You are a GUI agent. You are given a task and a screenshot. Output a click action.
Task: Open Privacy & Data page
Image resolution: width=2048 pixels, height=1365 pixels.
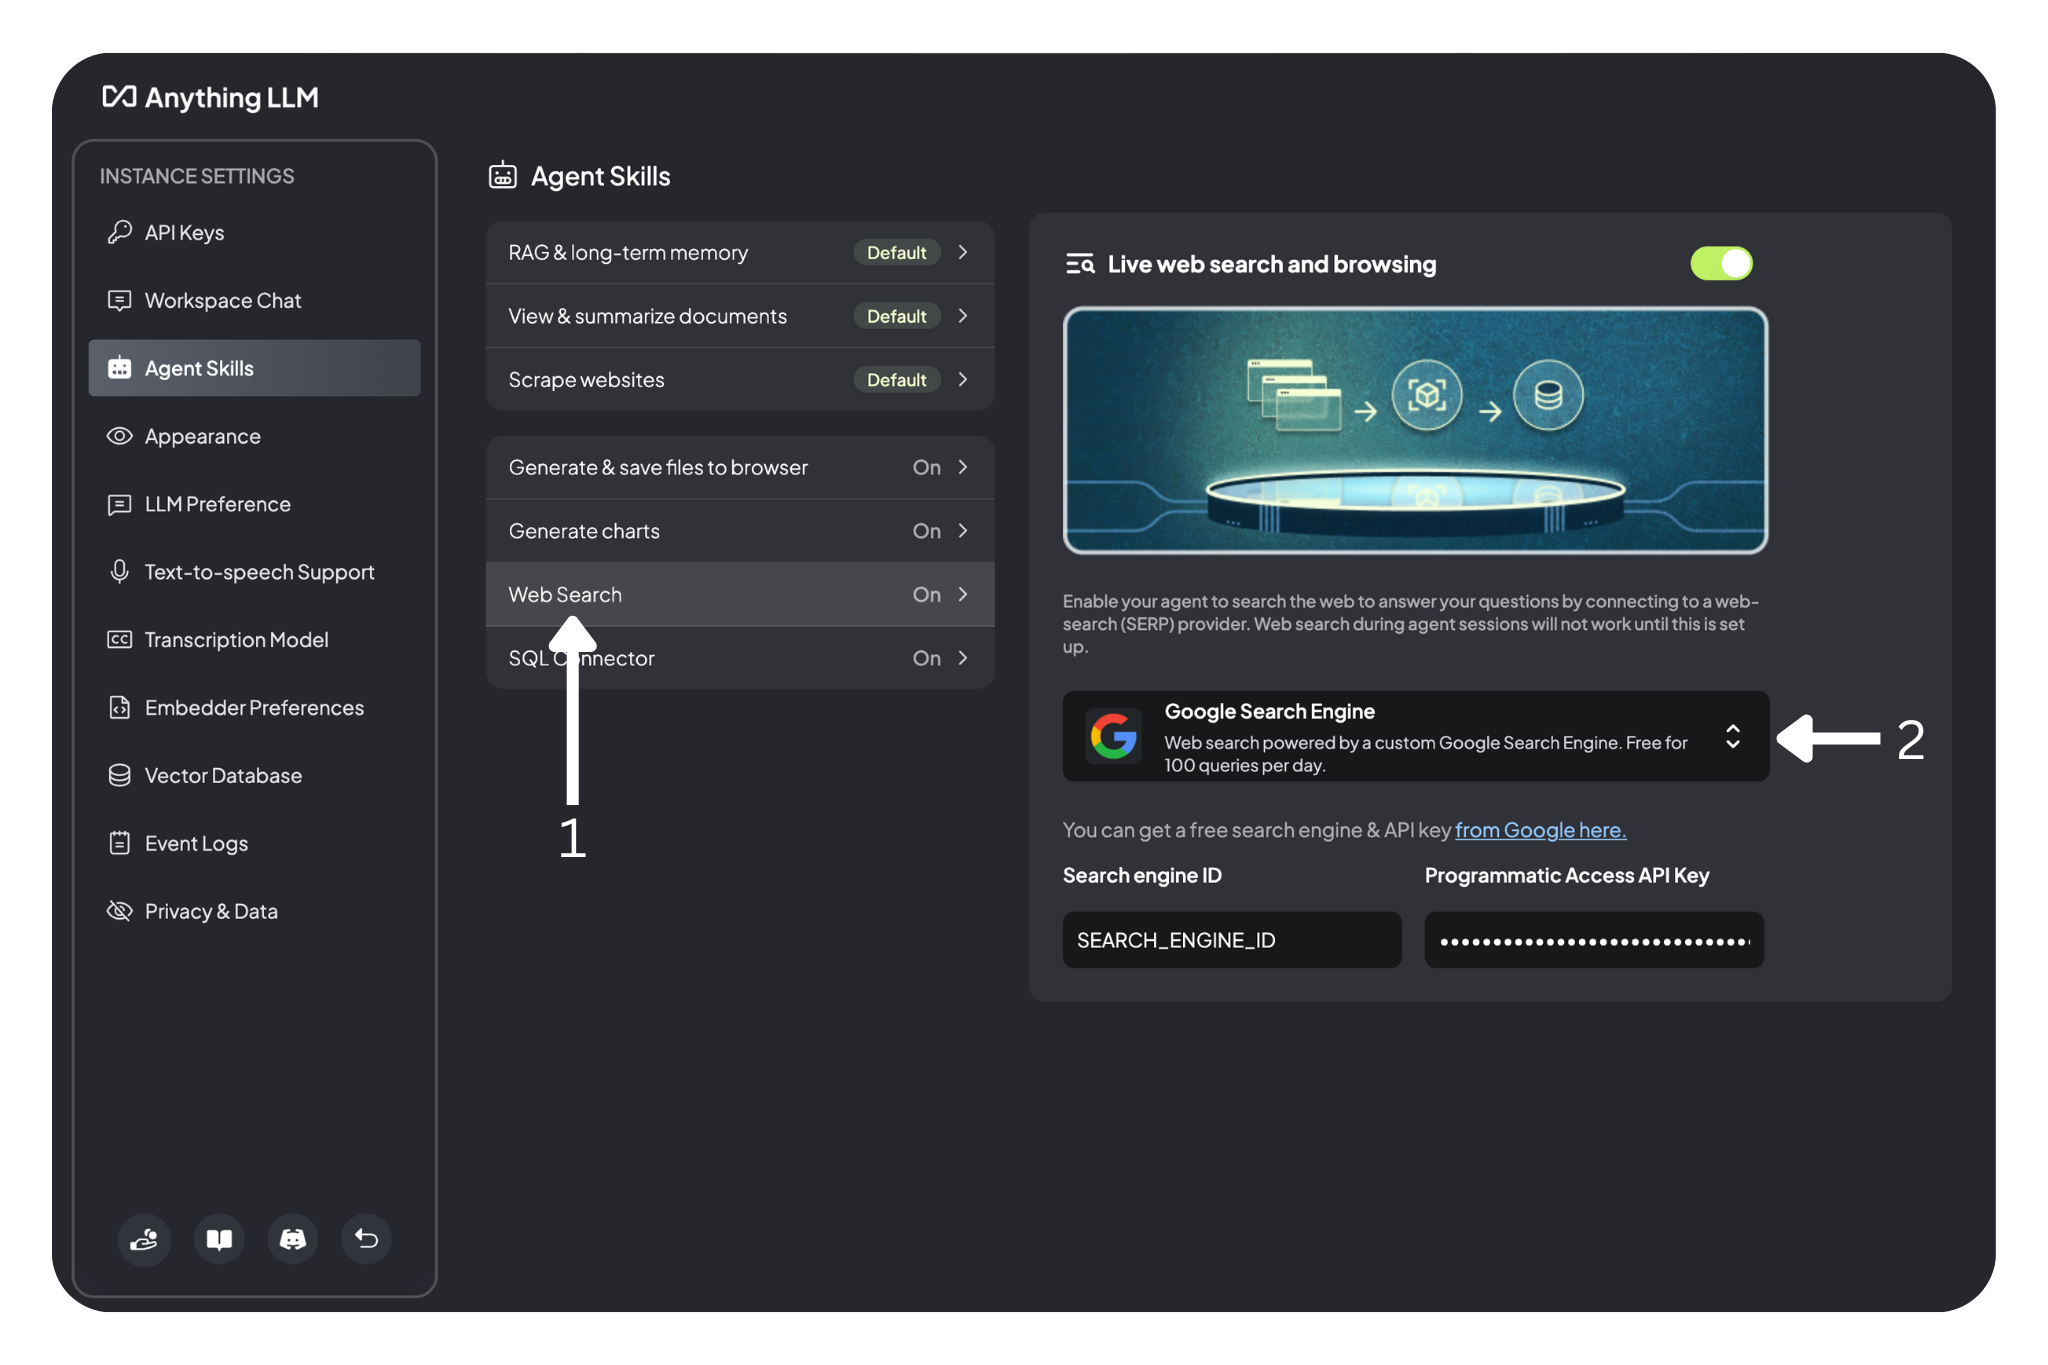tap(254, 911)
